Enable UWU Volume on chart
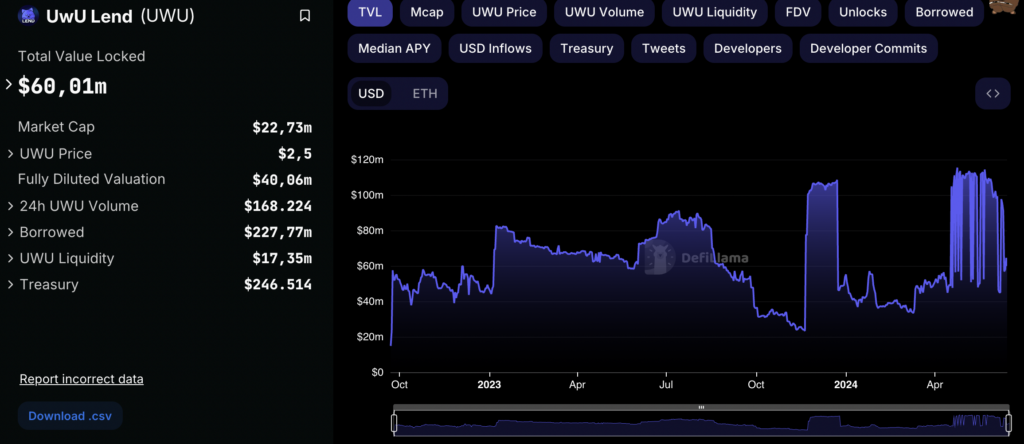This screenshot has width=1024, height=444. point(604,12)
